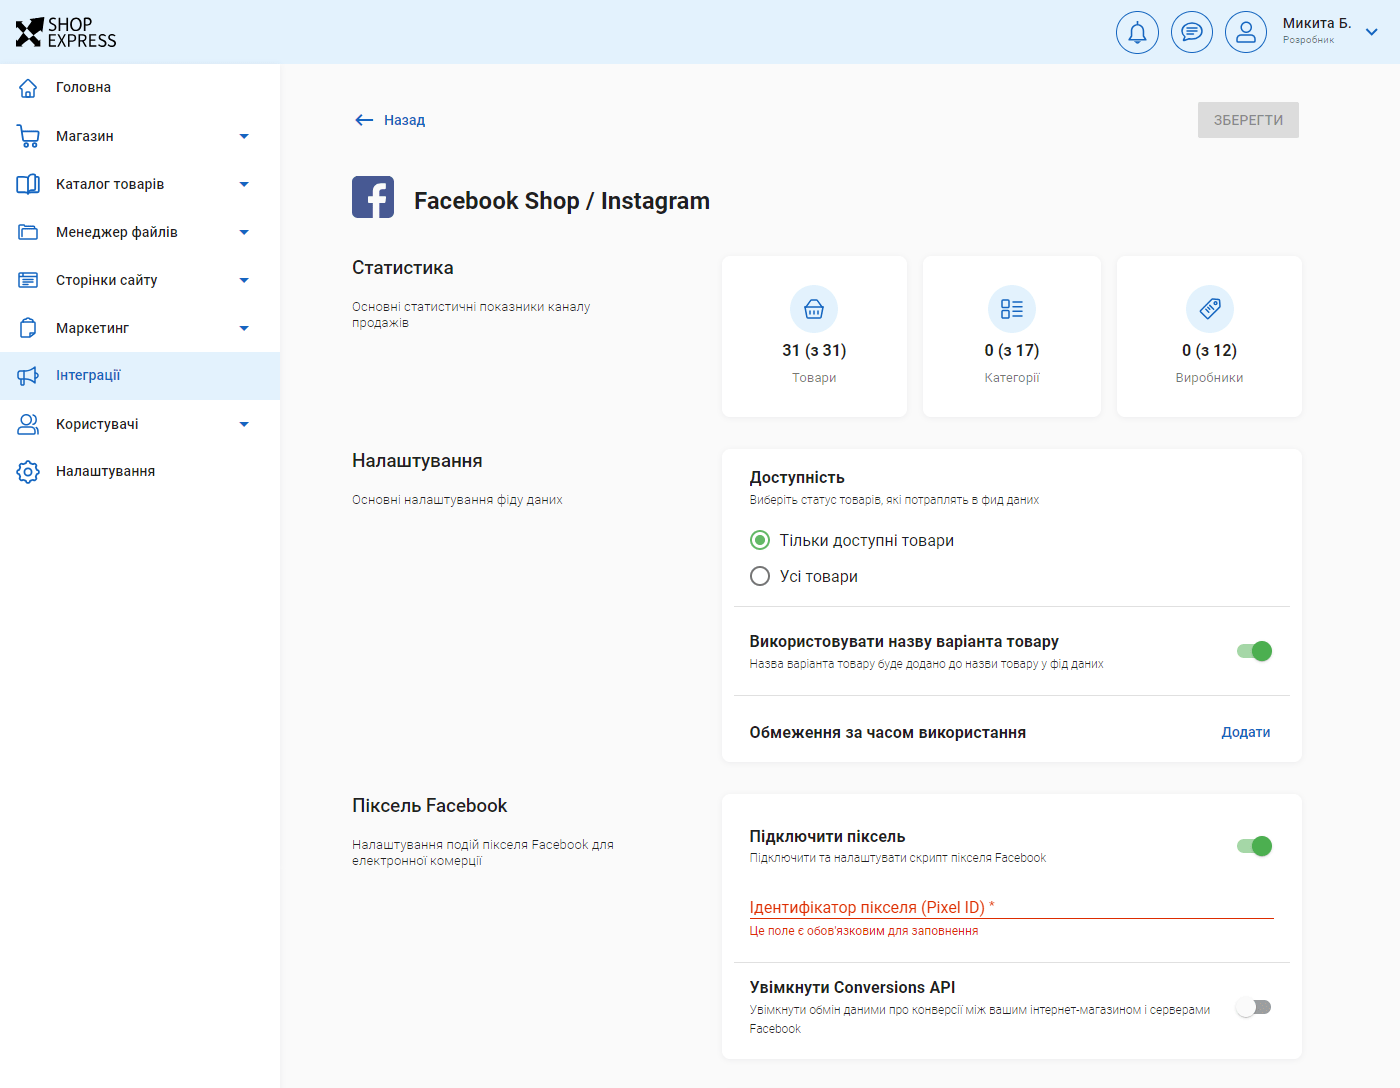Click the Маркетинг icon in sidebar
Image resolution: width=1400 pixels, height=1088 pixels.
coord(28,328)
